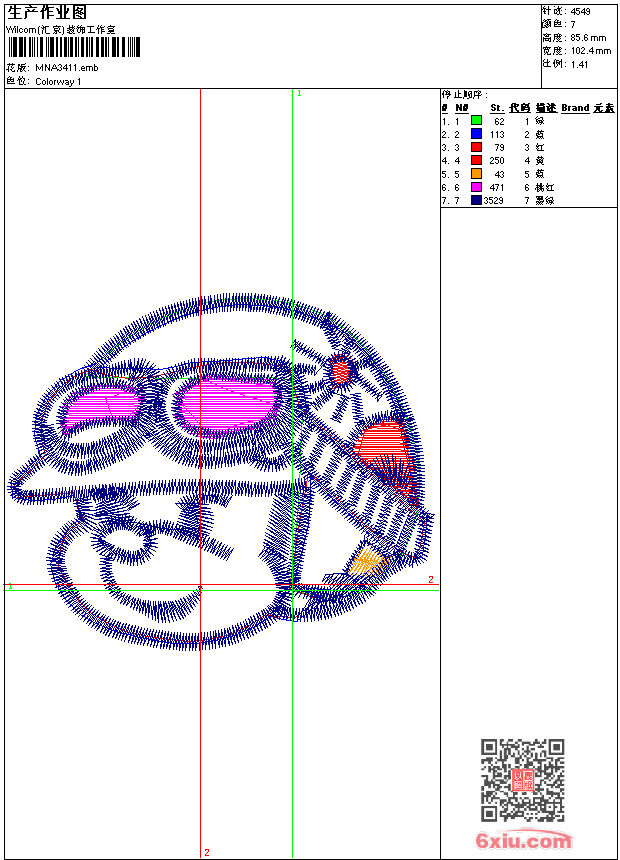The height and width of the screenshot is (860, 620).
Task: Click the 'N#' column header
Action: pyautogui.click(x=462, y=108)
